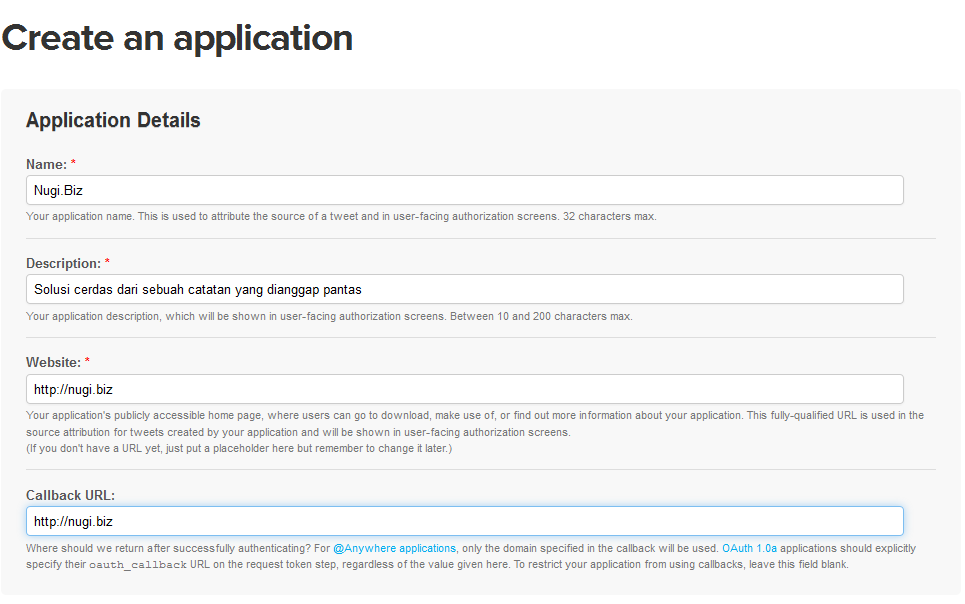Click the red asterisk beside Name
The image size is (965, 604).
(x=73, y=163)
